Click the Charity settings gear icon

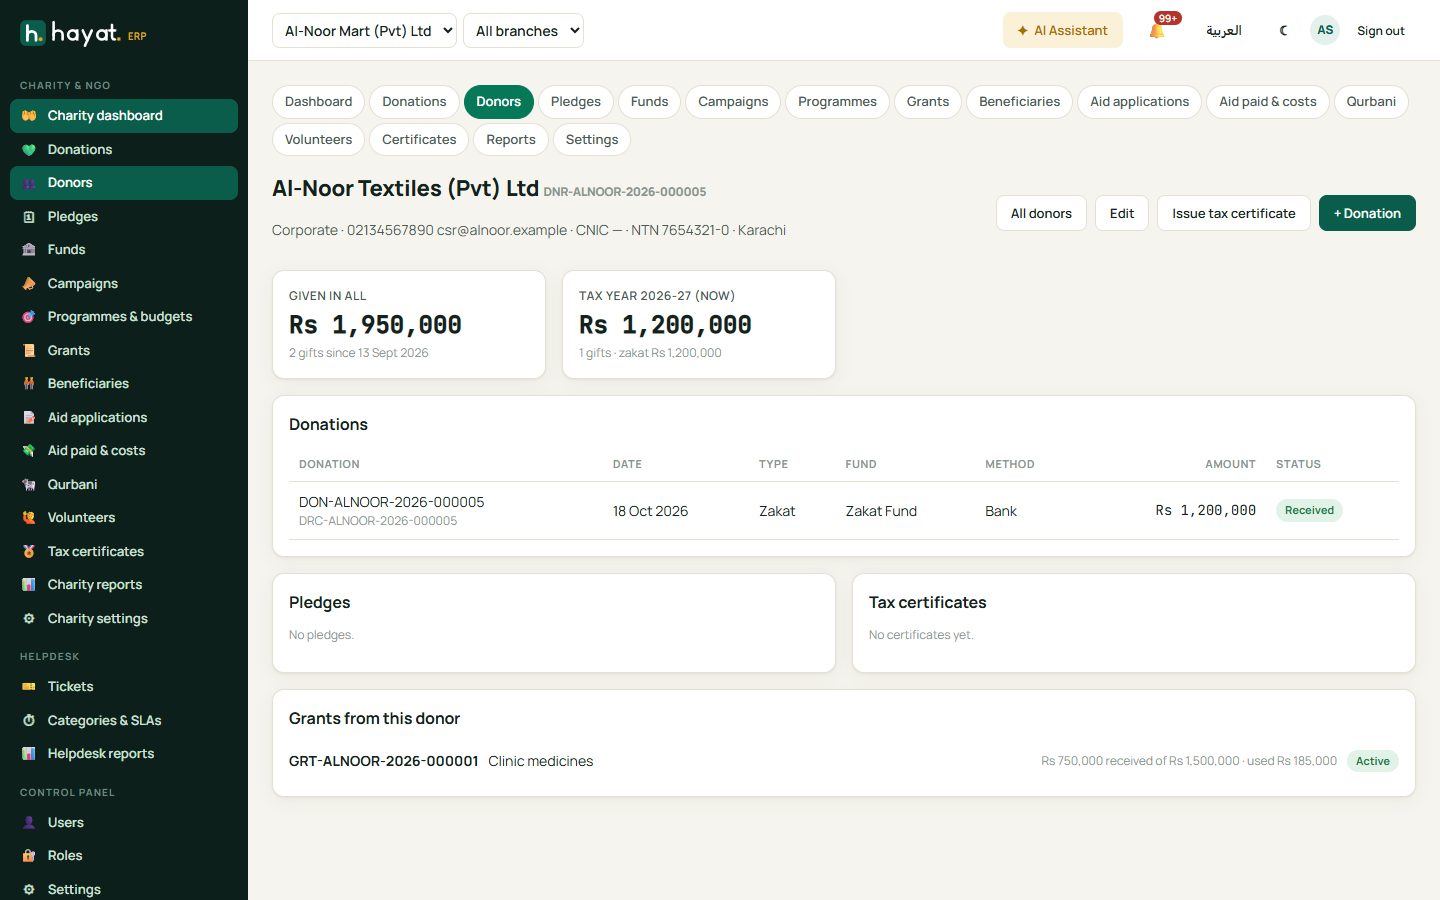click(29, 619)
